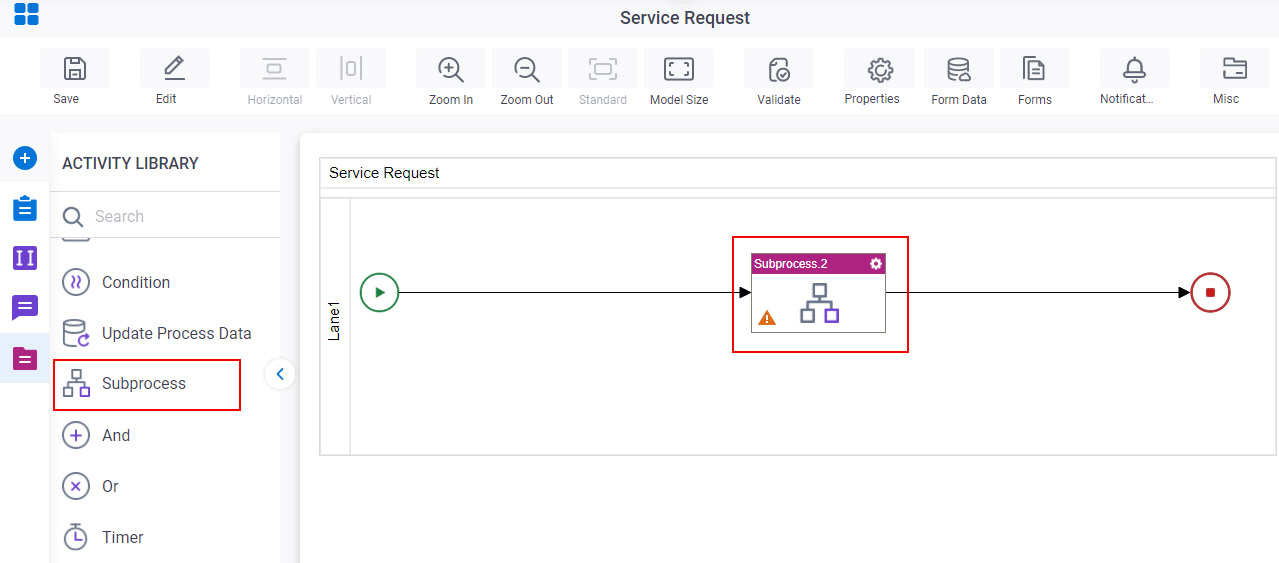1279x563 pixels.
Task: Click the Search field in Activity Library
Action: point(165,216)
